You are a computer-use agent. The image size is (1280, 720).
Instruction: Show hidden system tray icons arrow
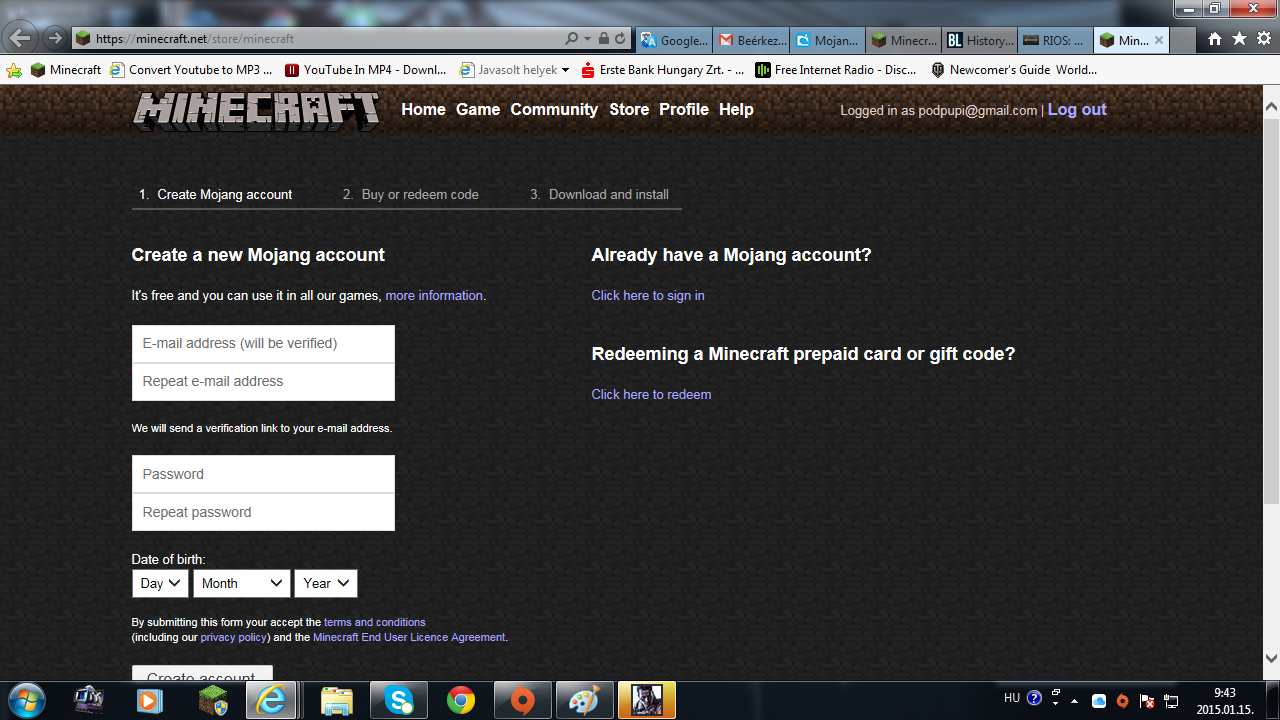pyautogui.click(x=1075, y=700)
